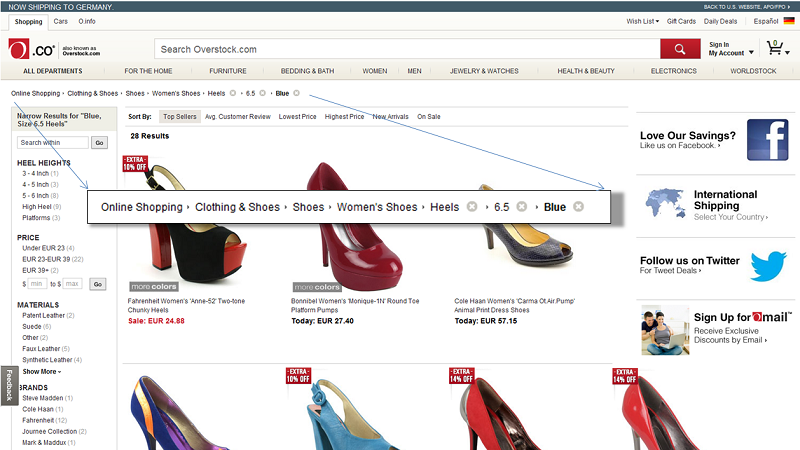Remove the Blue filter in enlarged breadcrumb
Viewport: 800px width, 450px height.
[x=578, y=207]
